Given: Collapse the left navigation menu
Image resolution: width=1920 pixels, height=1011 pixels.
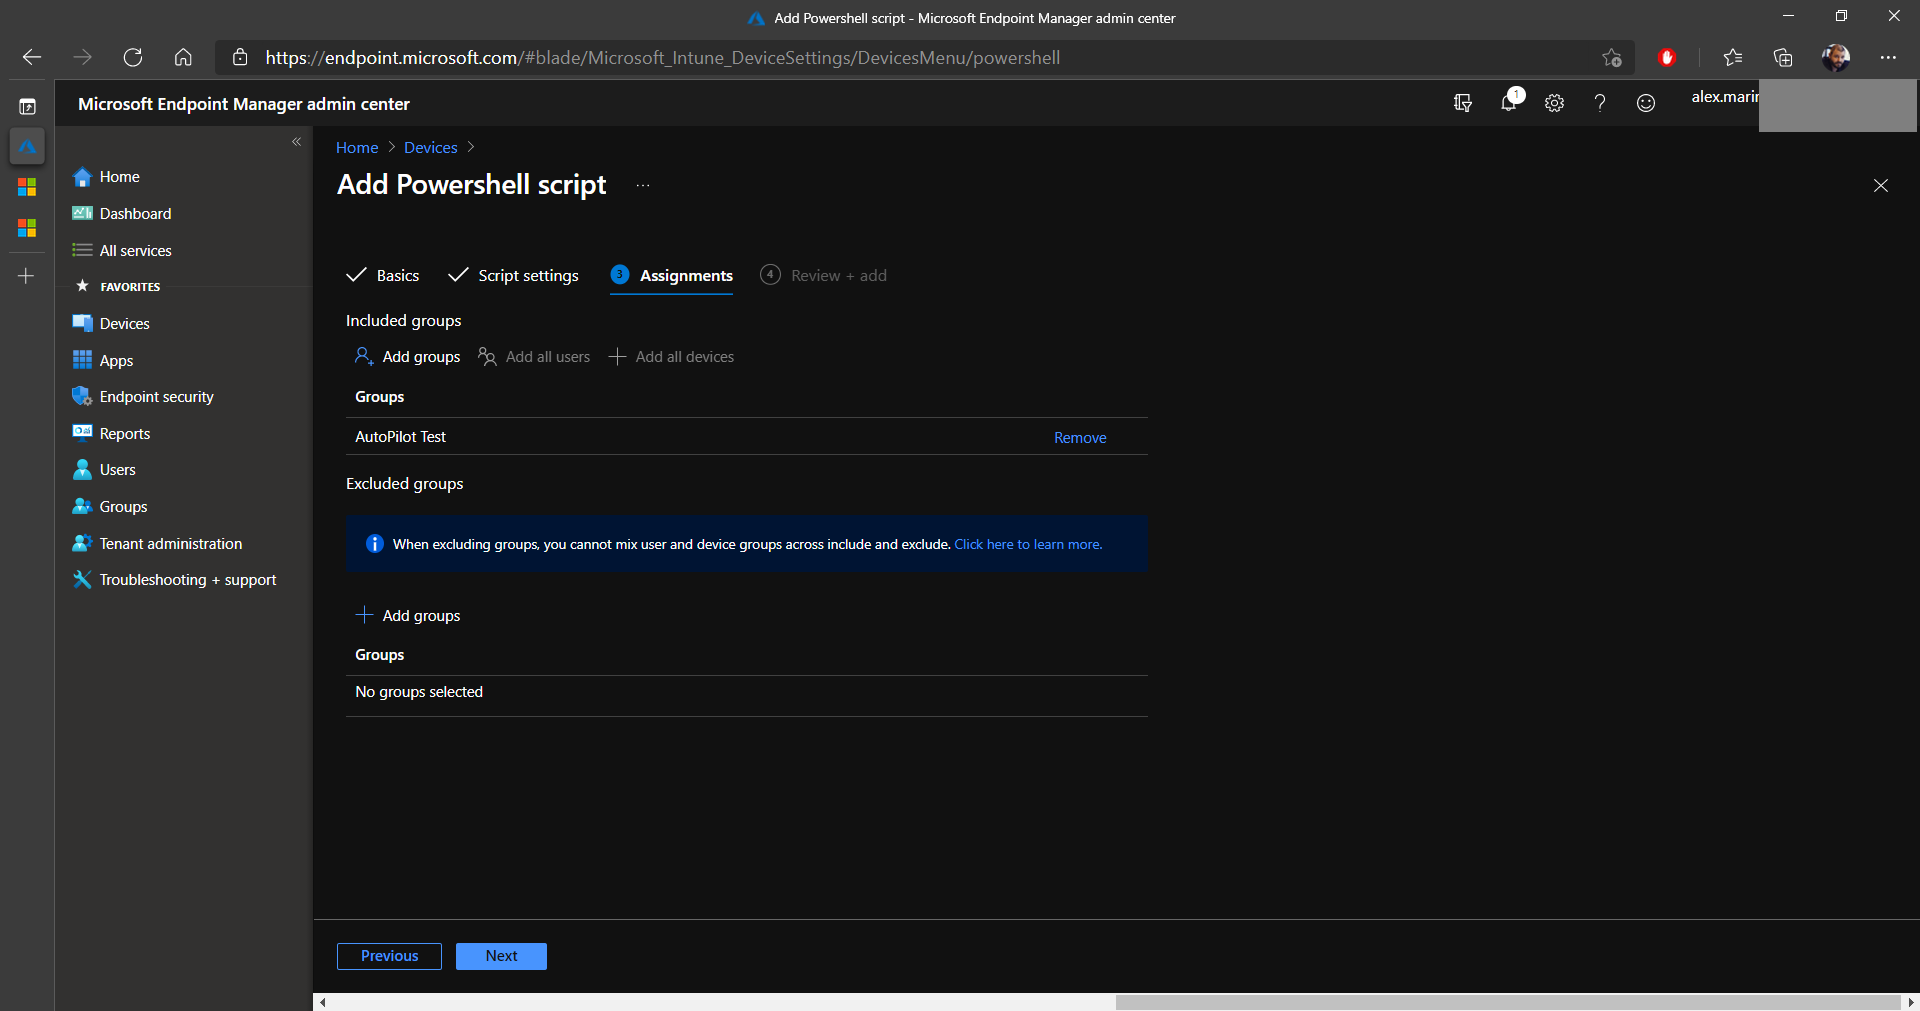Looking at the screenshot, I should click(x=296, y=142).
